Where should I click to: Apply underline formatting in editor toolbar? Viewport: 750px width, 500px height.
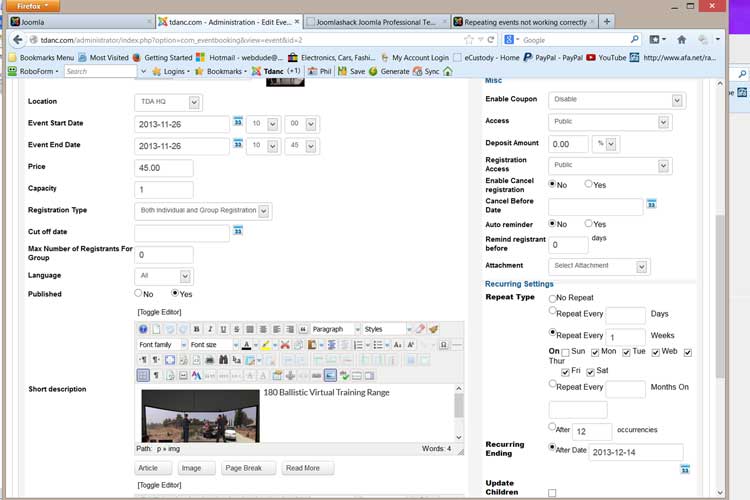221,329
